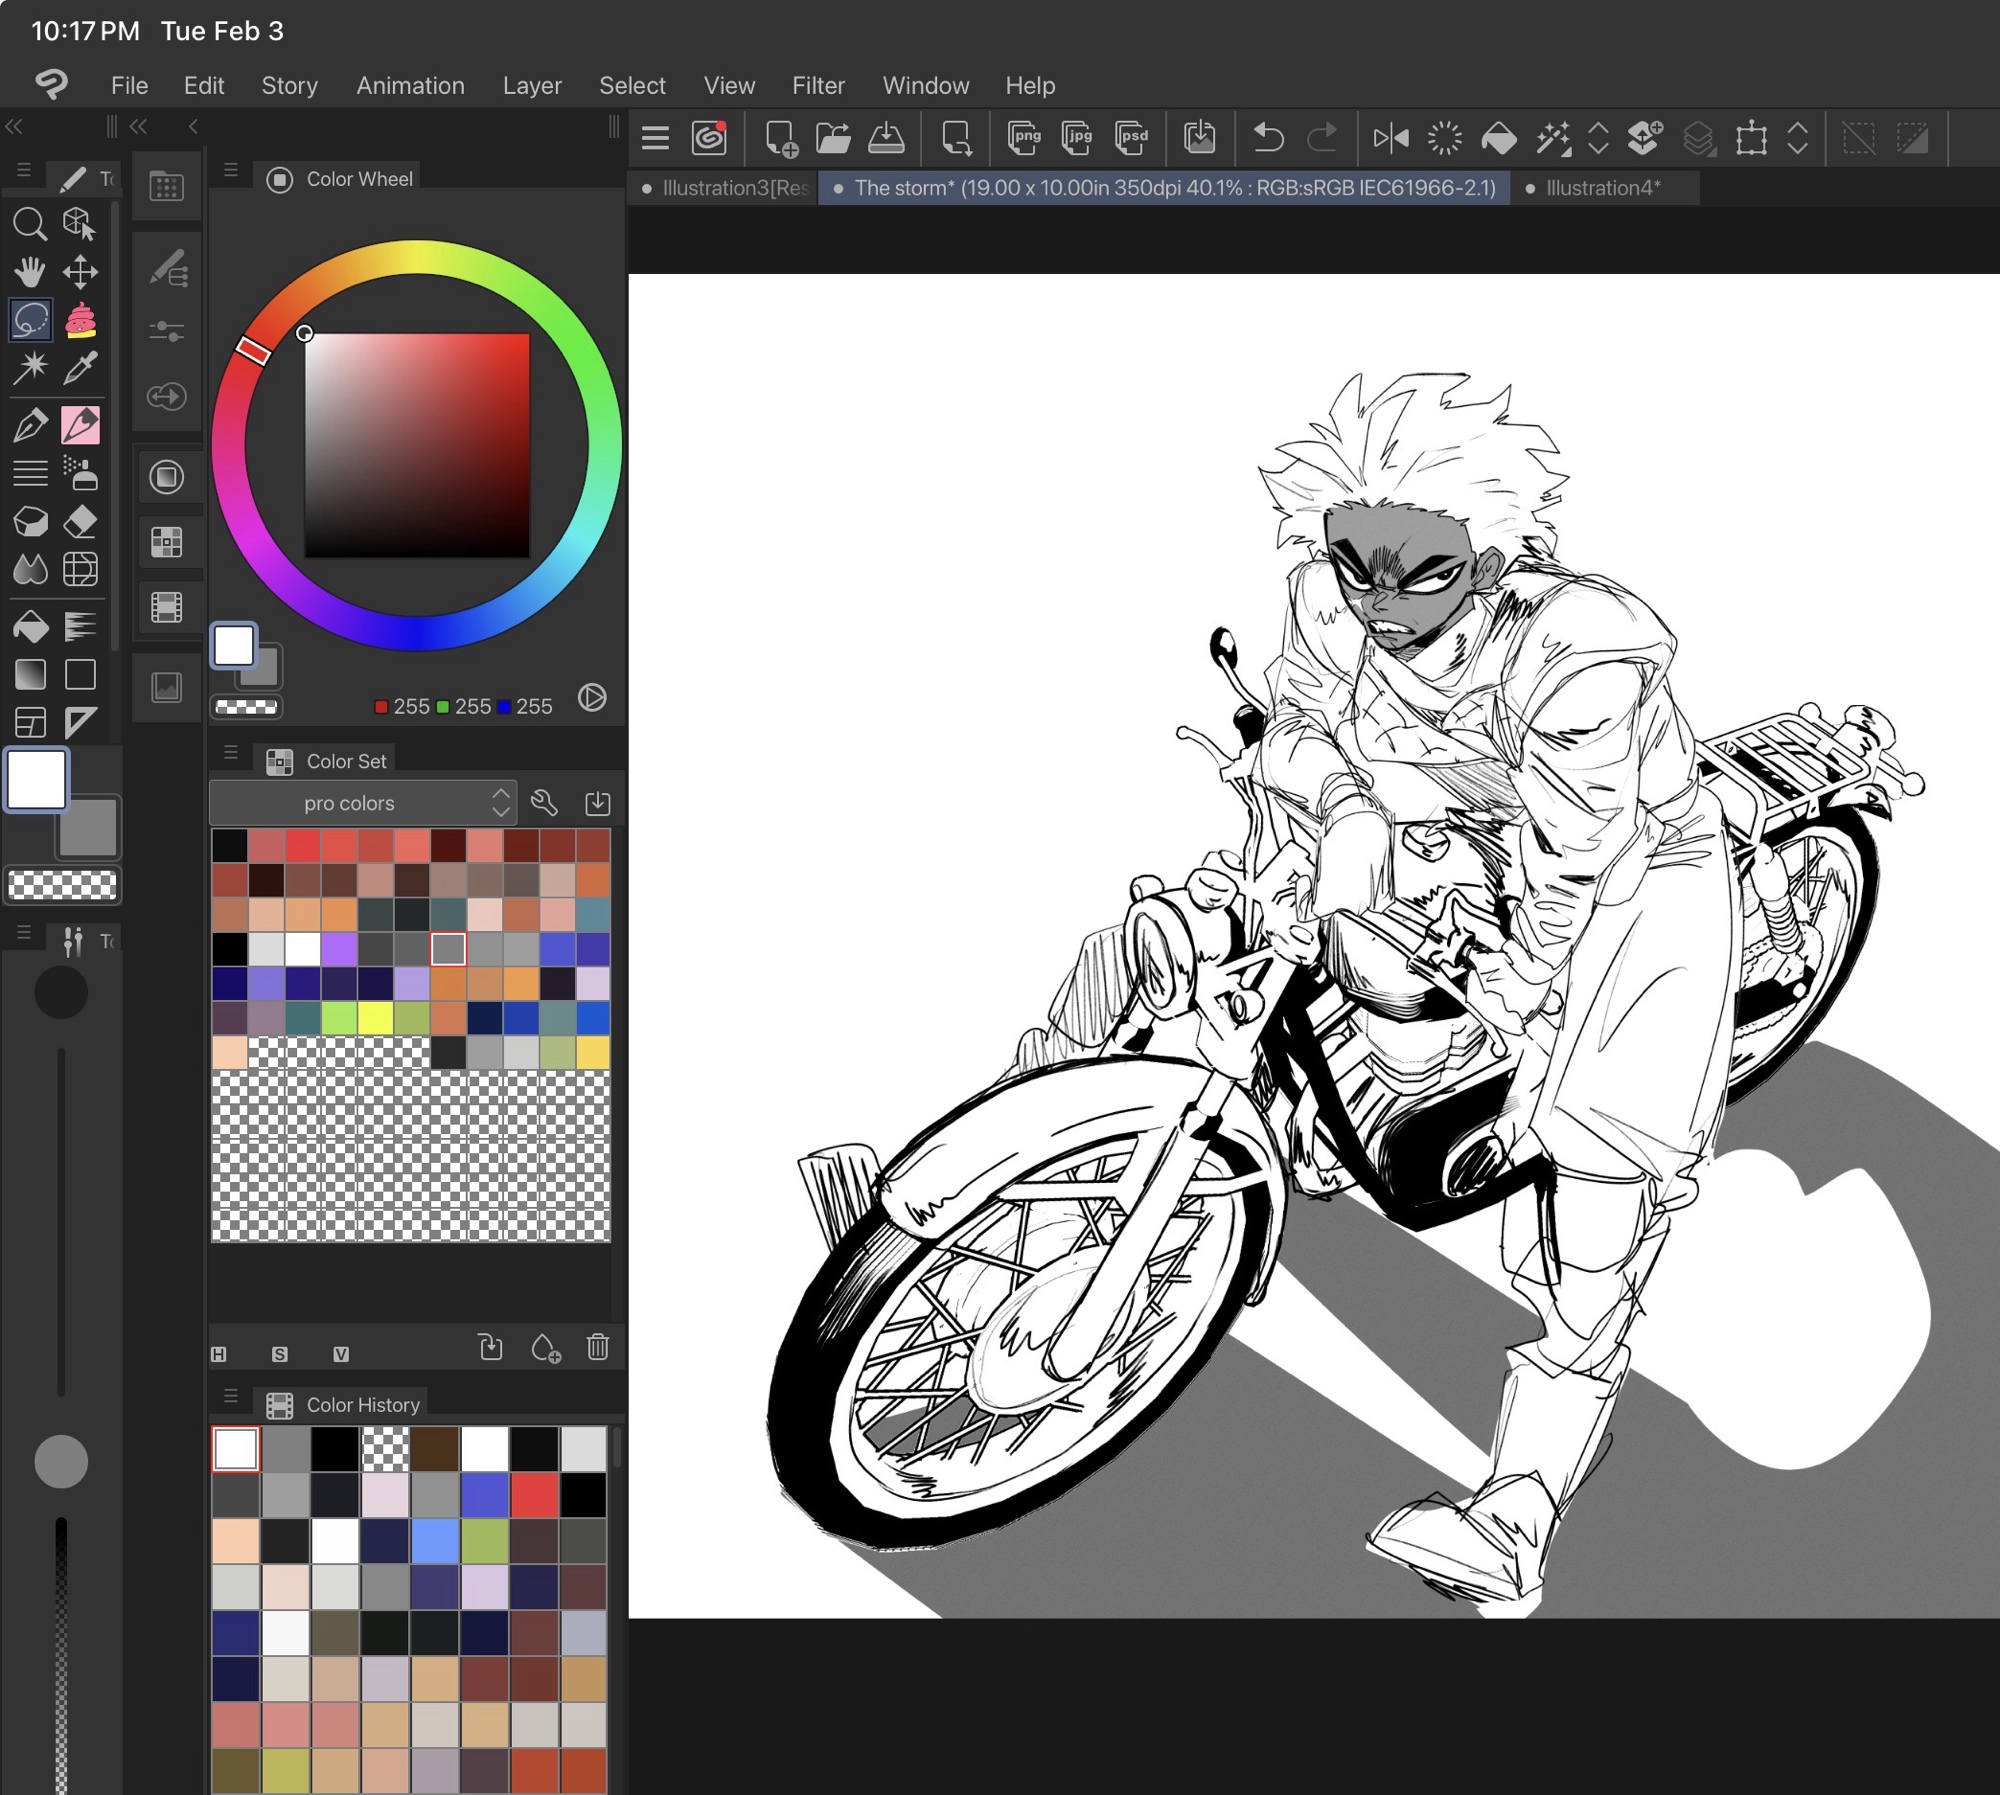
Task: Select transparent color checkerboard below wheel
Action: click(247, 707)
